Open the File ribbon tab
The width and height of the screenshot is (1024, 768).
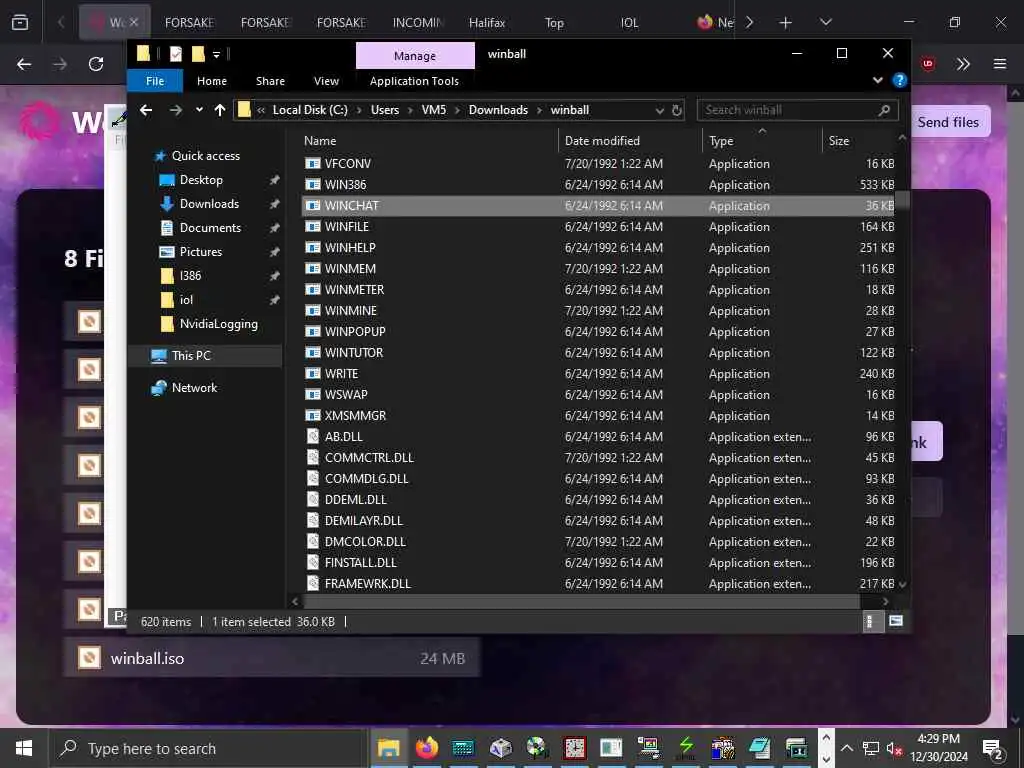tap(155, 81)
